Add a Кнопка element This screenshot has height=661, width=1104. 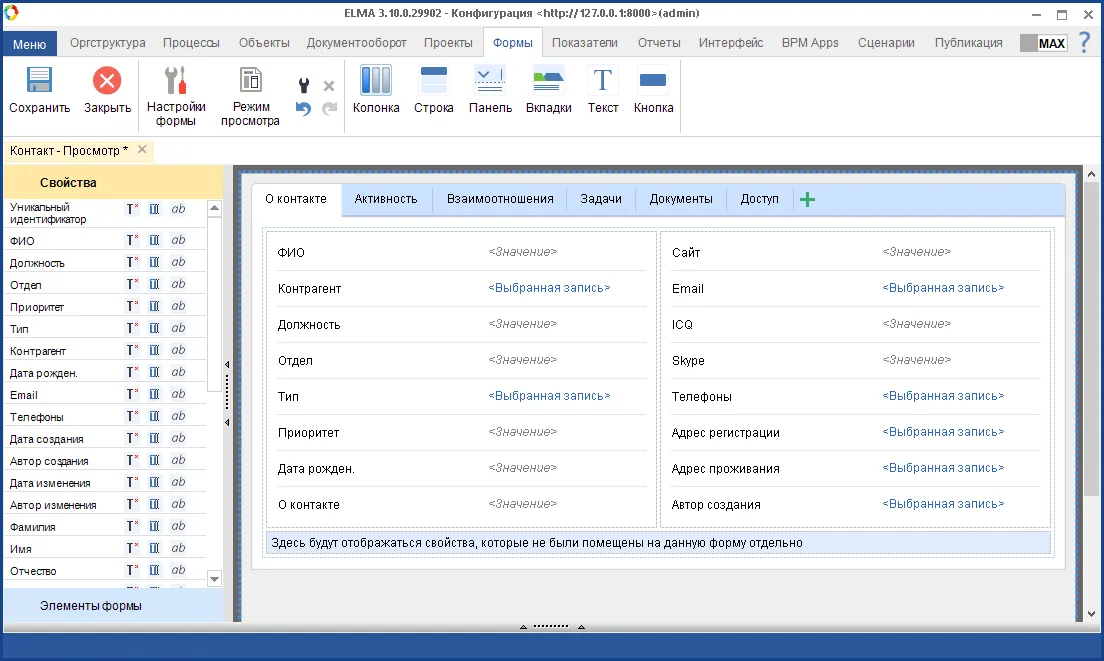point(653,82)
